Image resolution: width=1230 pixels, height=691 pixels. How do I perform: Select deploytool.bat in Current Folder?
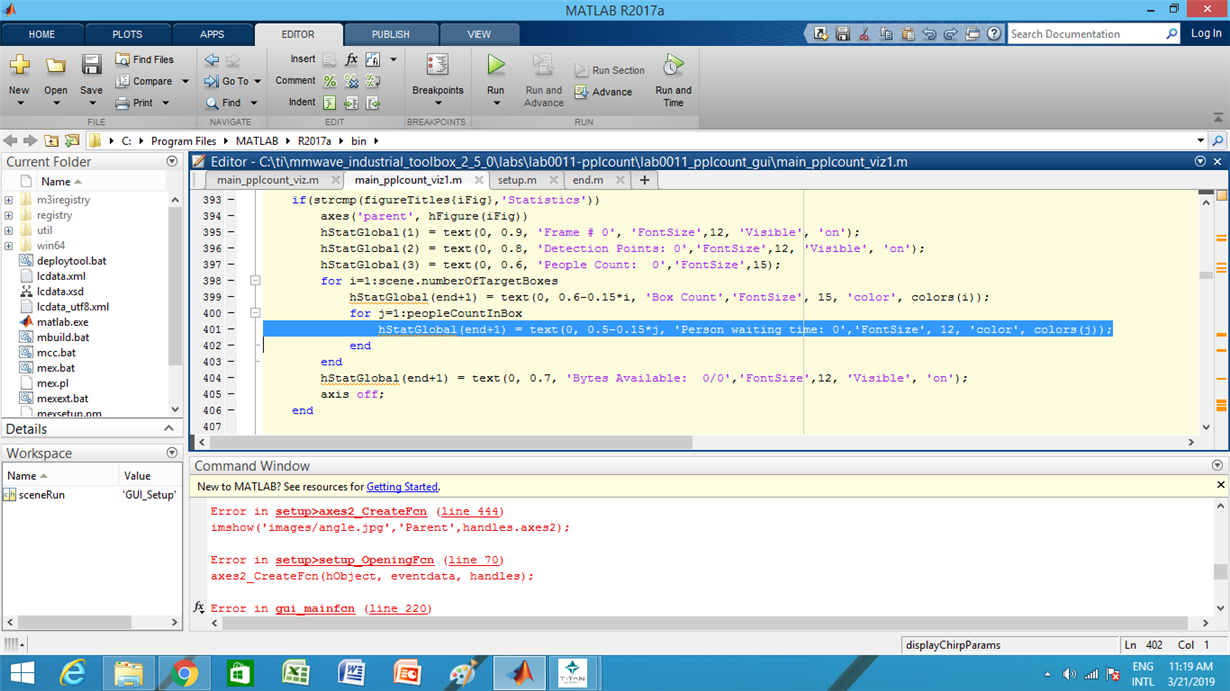pyautogui.click(x=71, y=261)
